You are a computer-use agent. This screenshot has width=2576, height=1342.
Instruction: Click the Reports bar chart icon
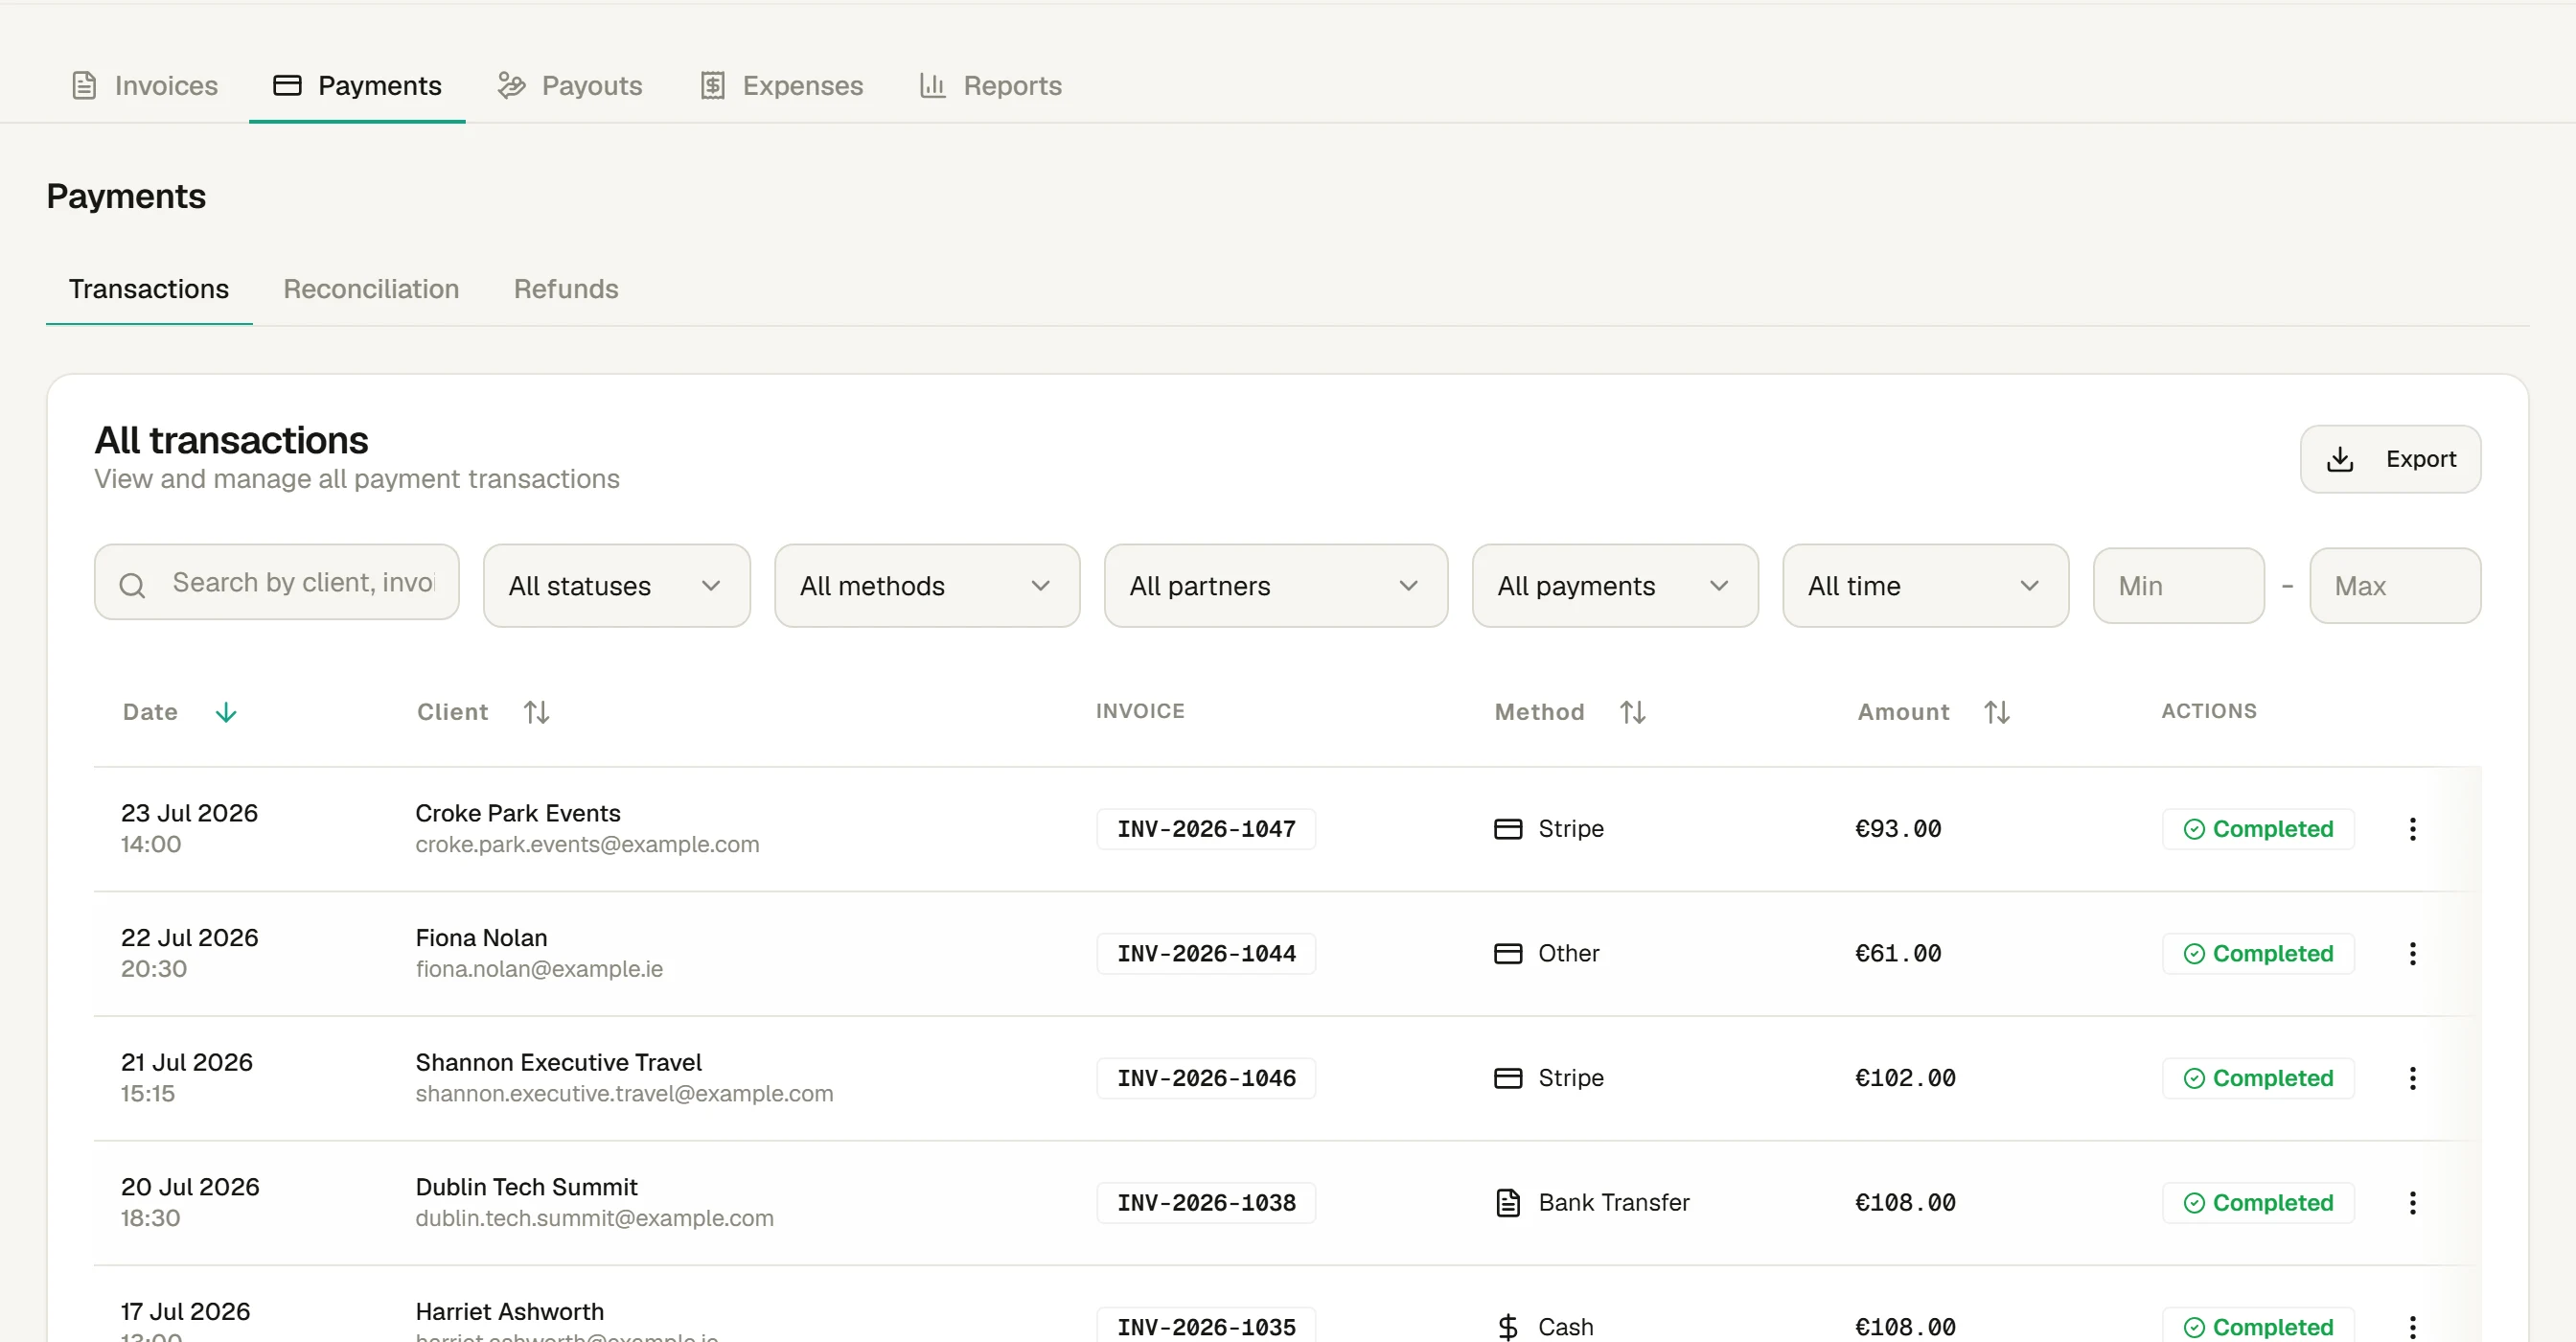[x=932, y=86]
